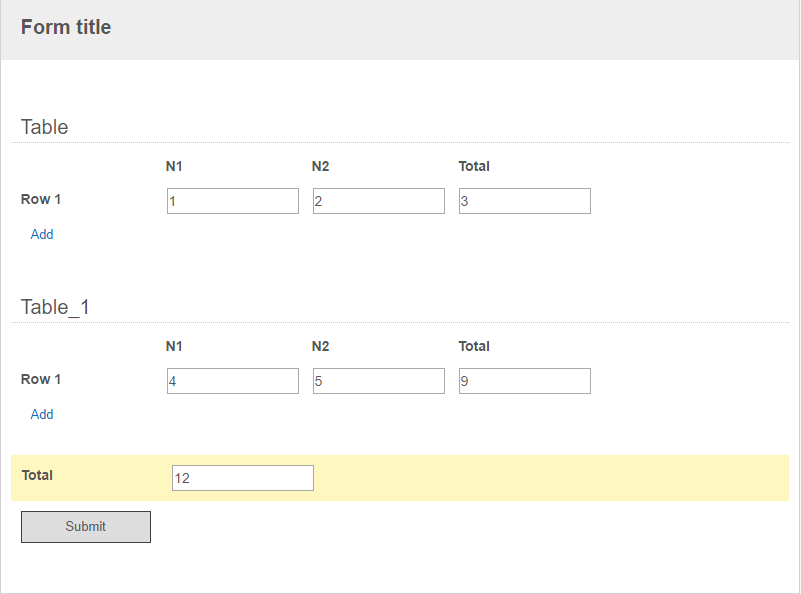Viewport: 801px width, 594px height.
Task: Click the N1 input in Table_1
Action: [x=233, y=381]
